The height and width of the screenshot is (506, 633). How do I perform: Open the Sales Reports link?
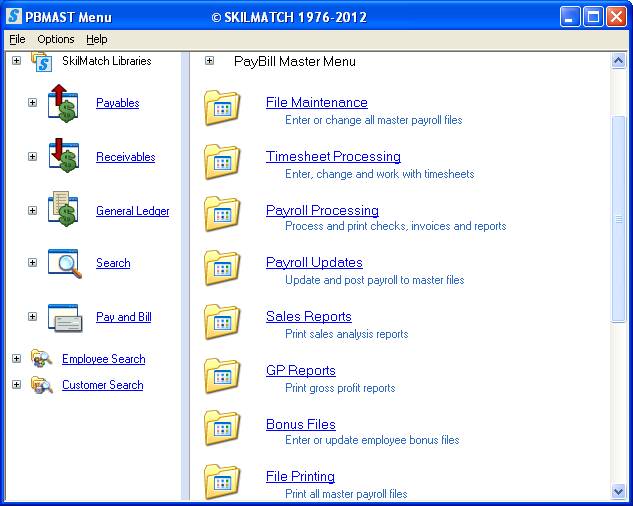click(308, 317)
